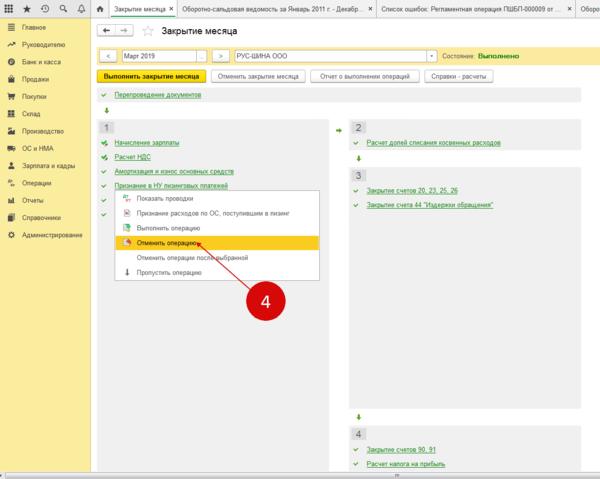600x479 pixels.
Task: Click Выполнить закрытие месяца button
Action: (152, 77)
